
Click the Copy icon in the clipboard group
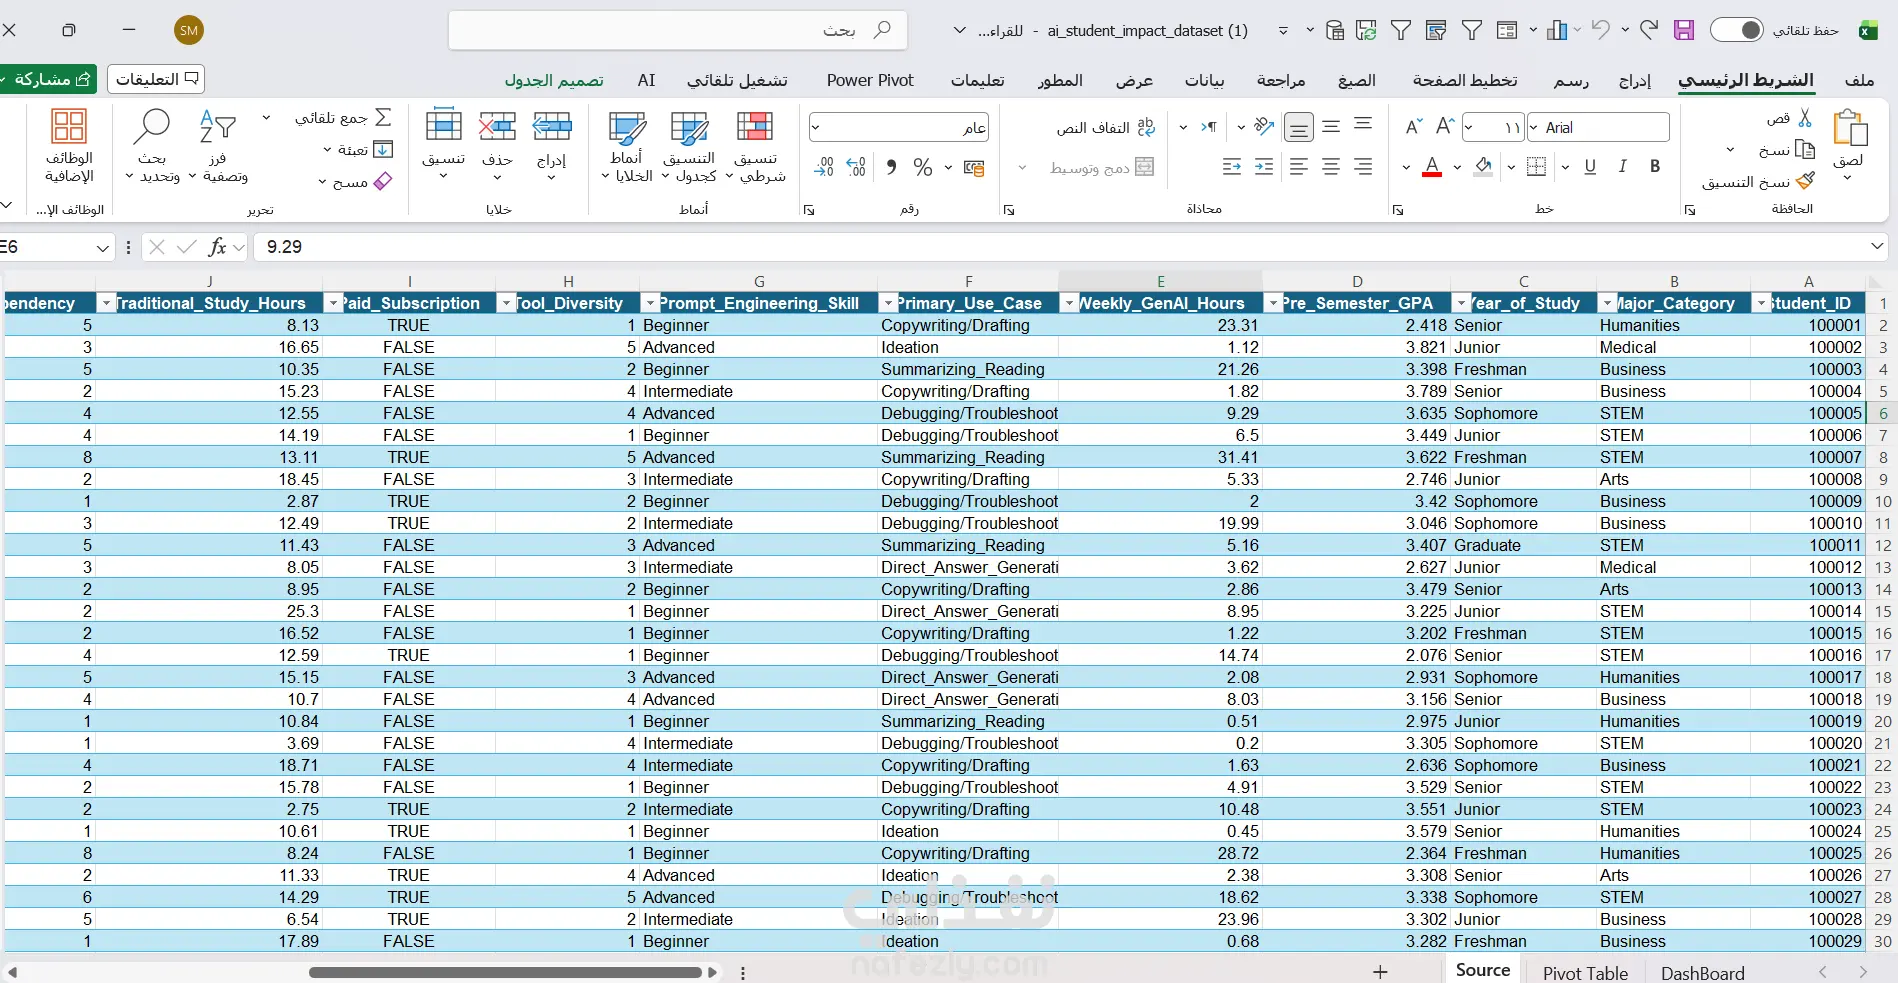[1805, 150]
